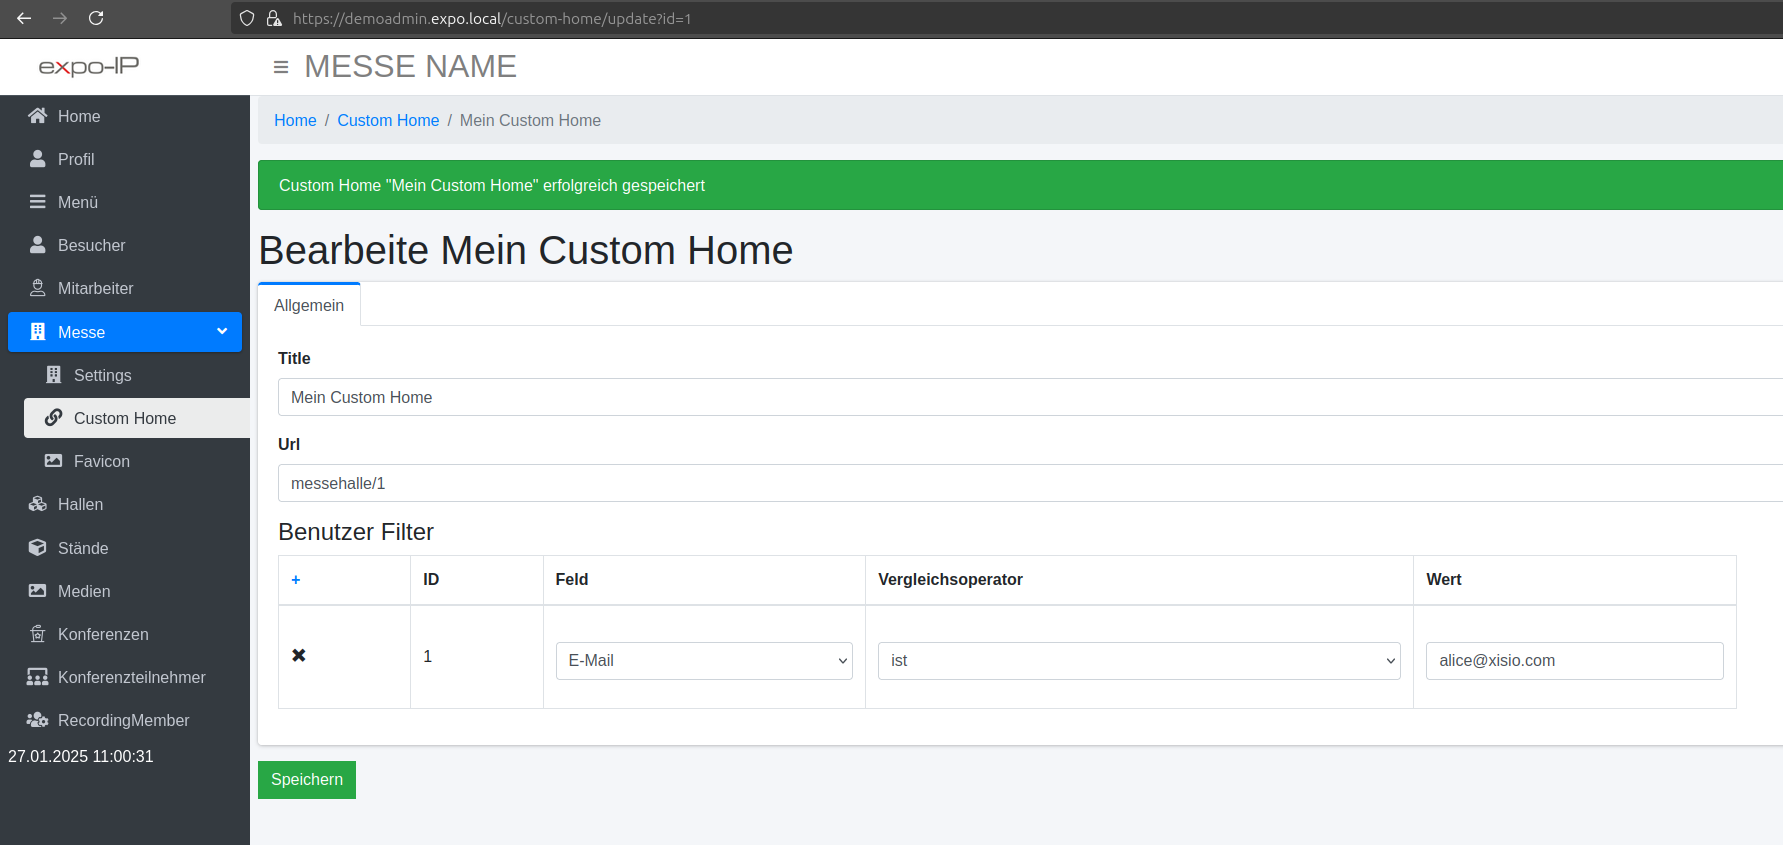
Task: Follow the Custom Home breadcrumb link
Action: click(x=388, y=121)
